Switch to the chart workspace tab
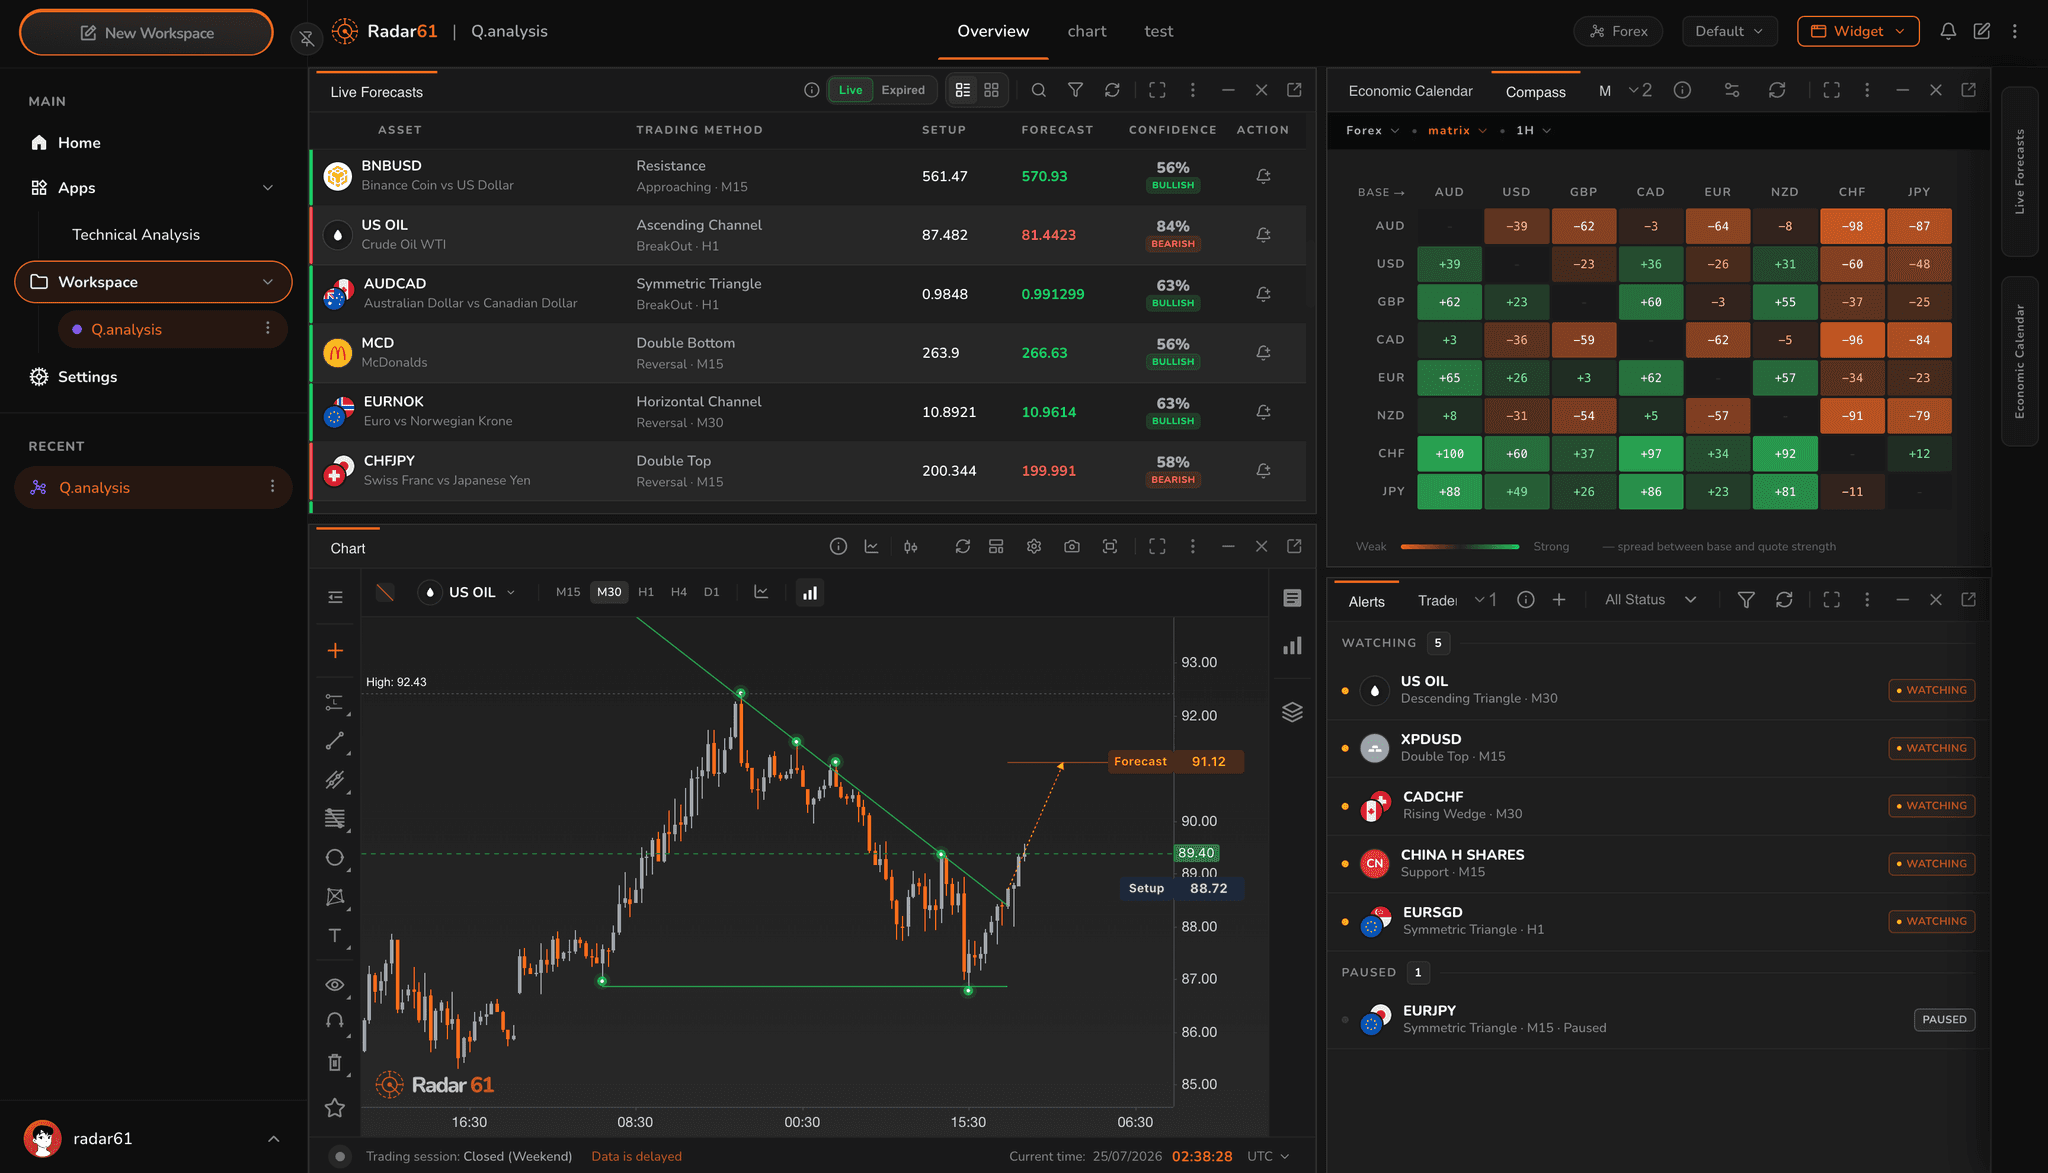This screenshot has height=1173, width=2048. (x=1086, y=31)
